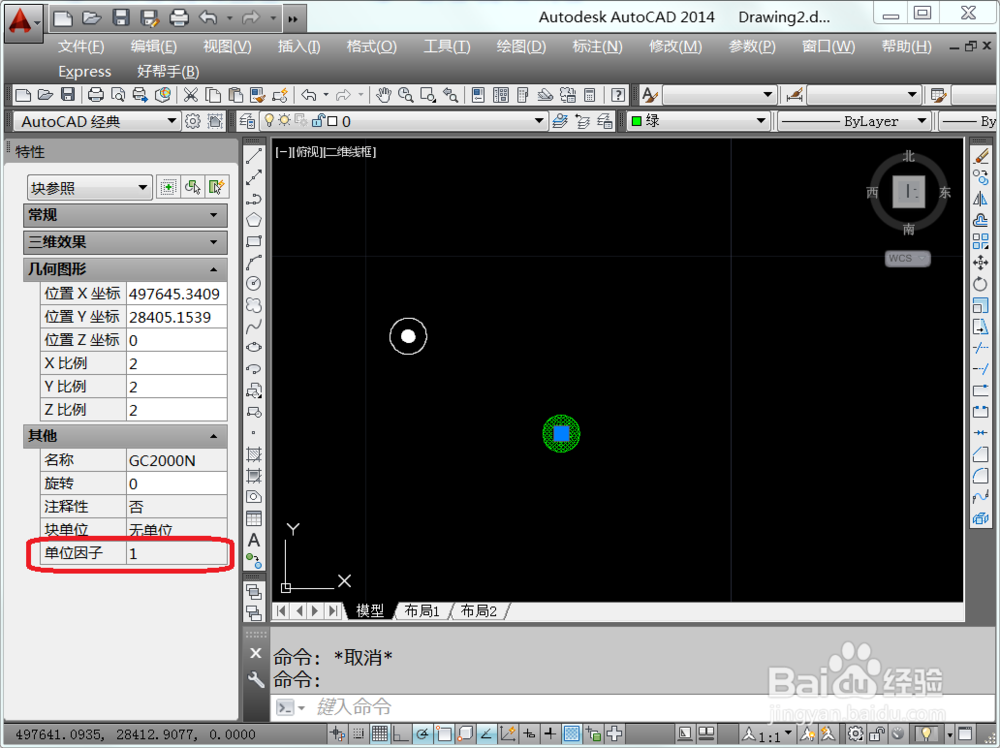
Task: Select the Polygon draw tool
Action: pyautogui.click(x=254, y=219)
